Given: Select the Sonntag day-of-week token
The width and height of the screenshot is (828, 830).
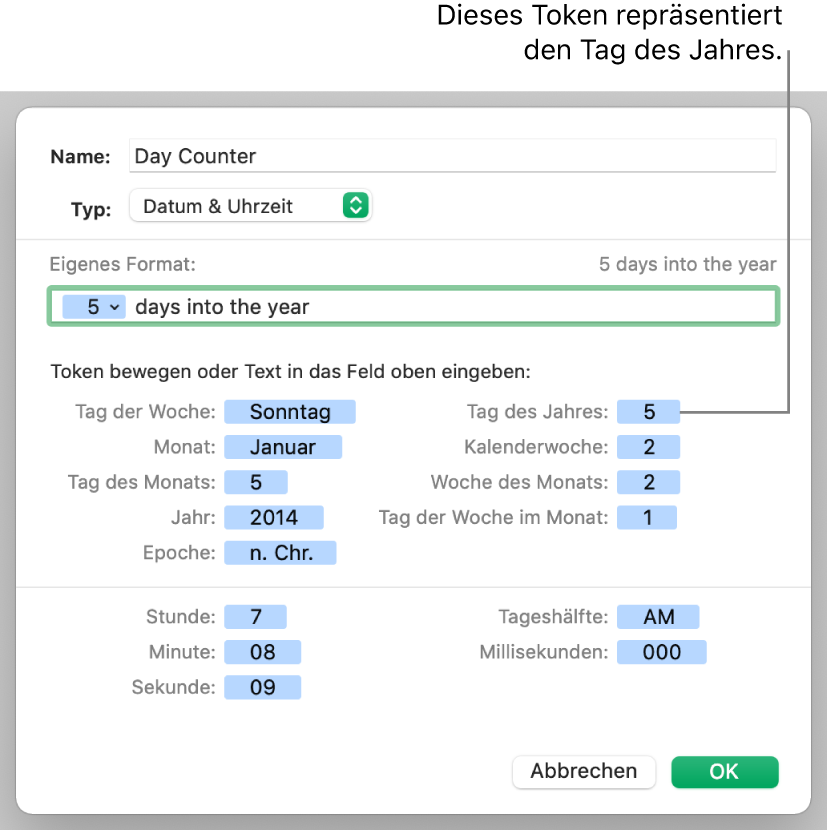Looking at the screenshot, I should pyautogui.click(x=289, y=411).
